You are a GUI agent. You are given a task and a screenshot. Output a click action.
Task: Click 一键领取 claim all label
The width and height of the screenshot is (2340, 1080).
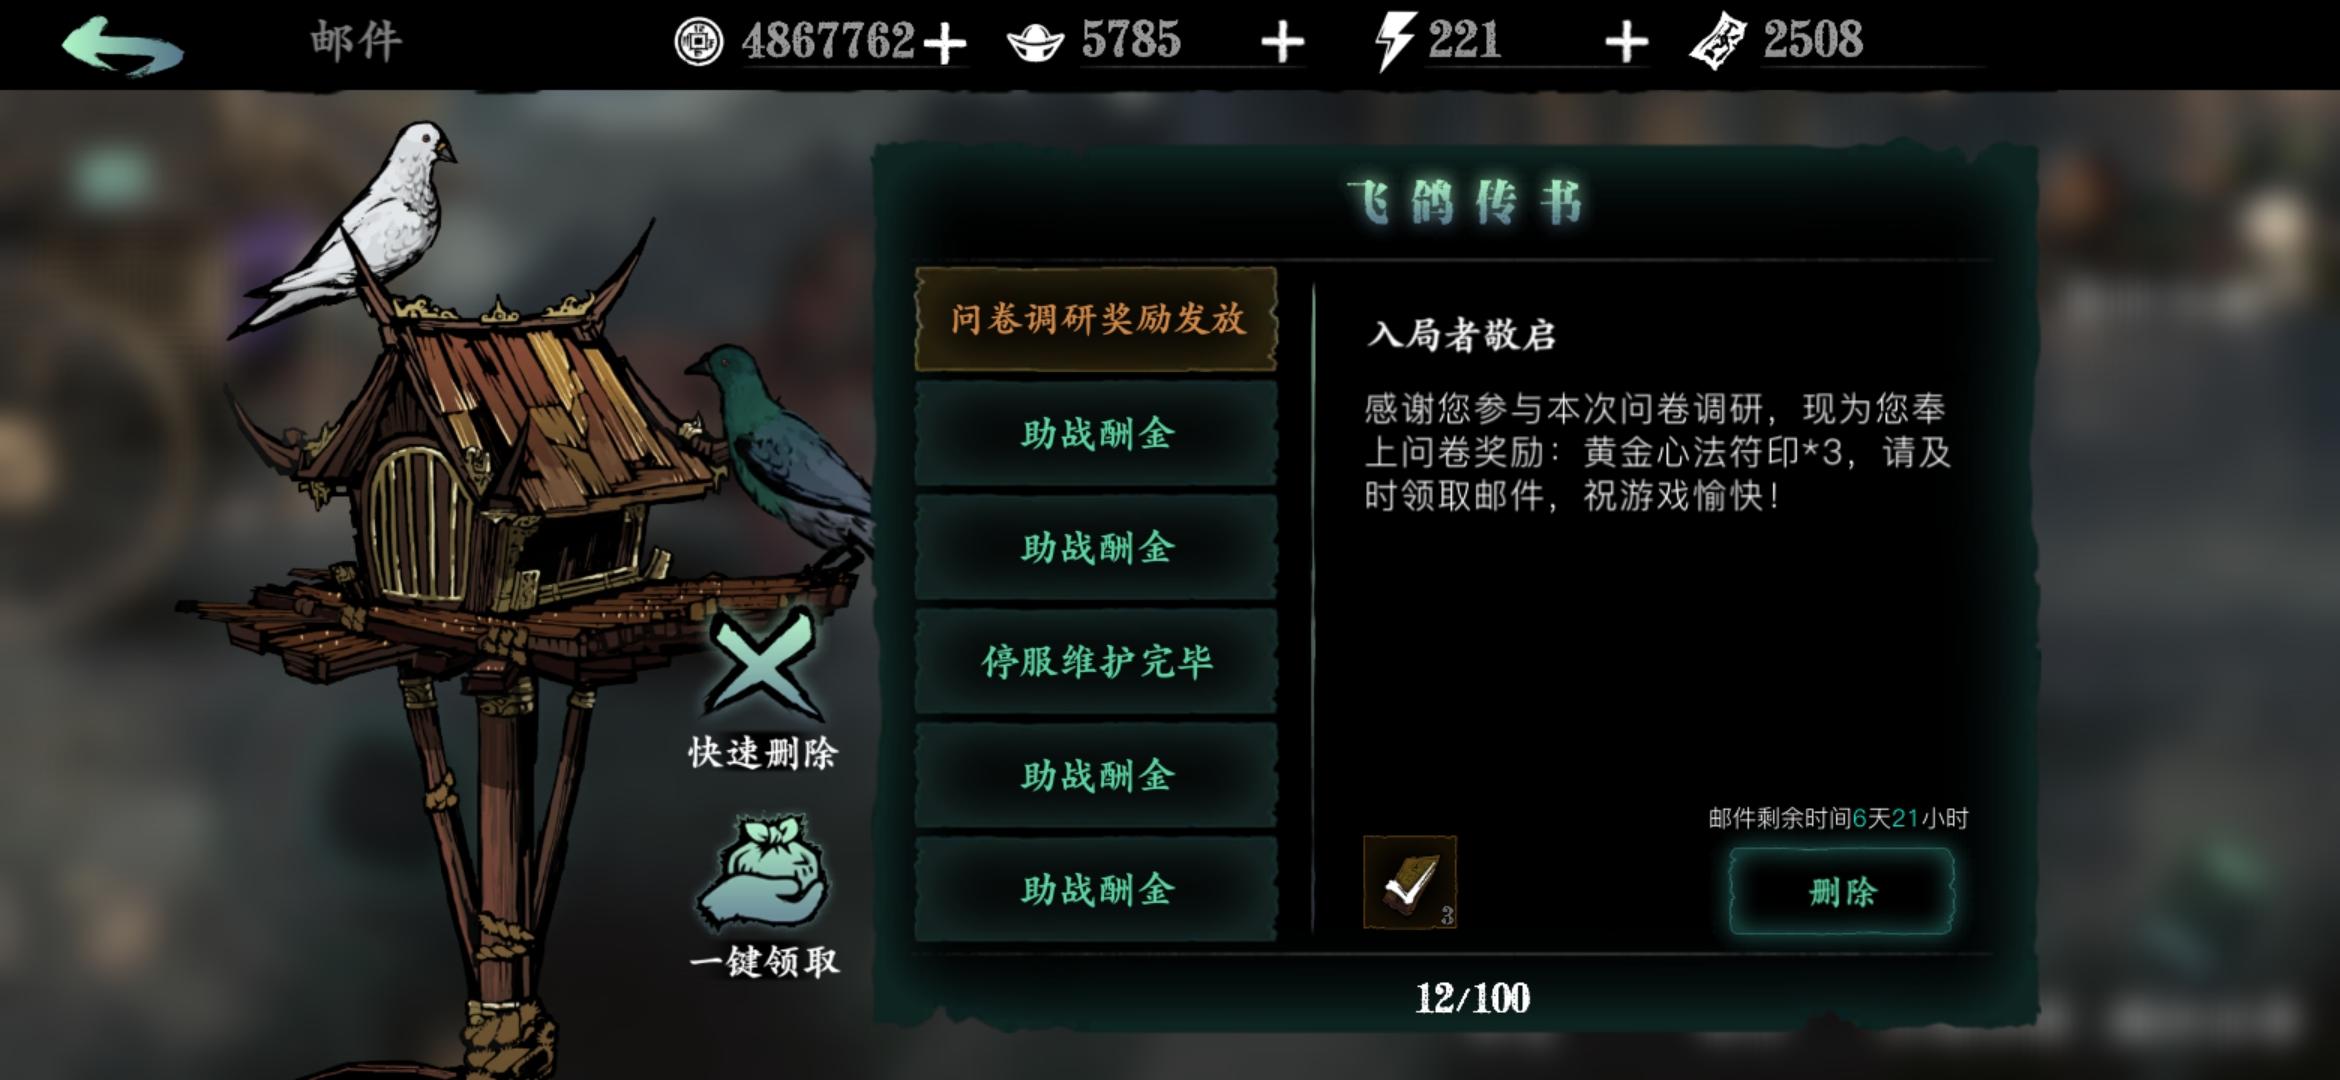[764, 962]
